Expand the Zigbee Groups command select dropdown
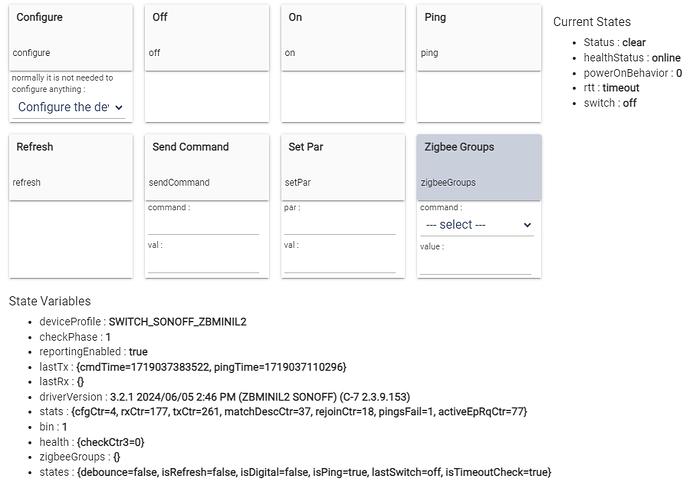The image size is (690, 484). point(477,225)
